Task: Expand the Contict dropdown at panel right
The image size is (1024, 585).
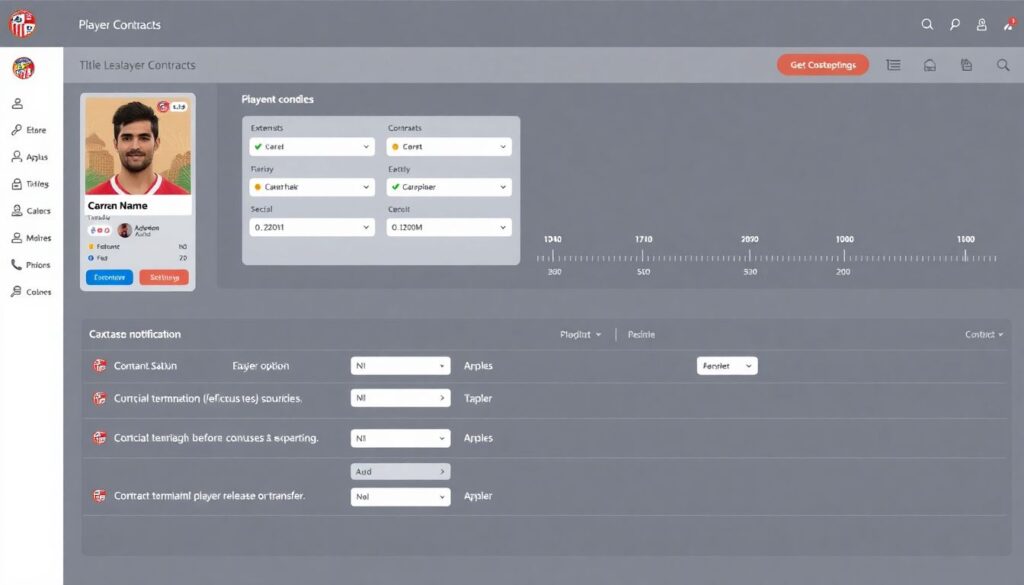Action: [984, 334]
